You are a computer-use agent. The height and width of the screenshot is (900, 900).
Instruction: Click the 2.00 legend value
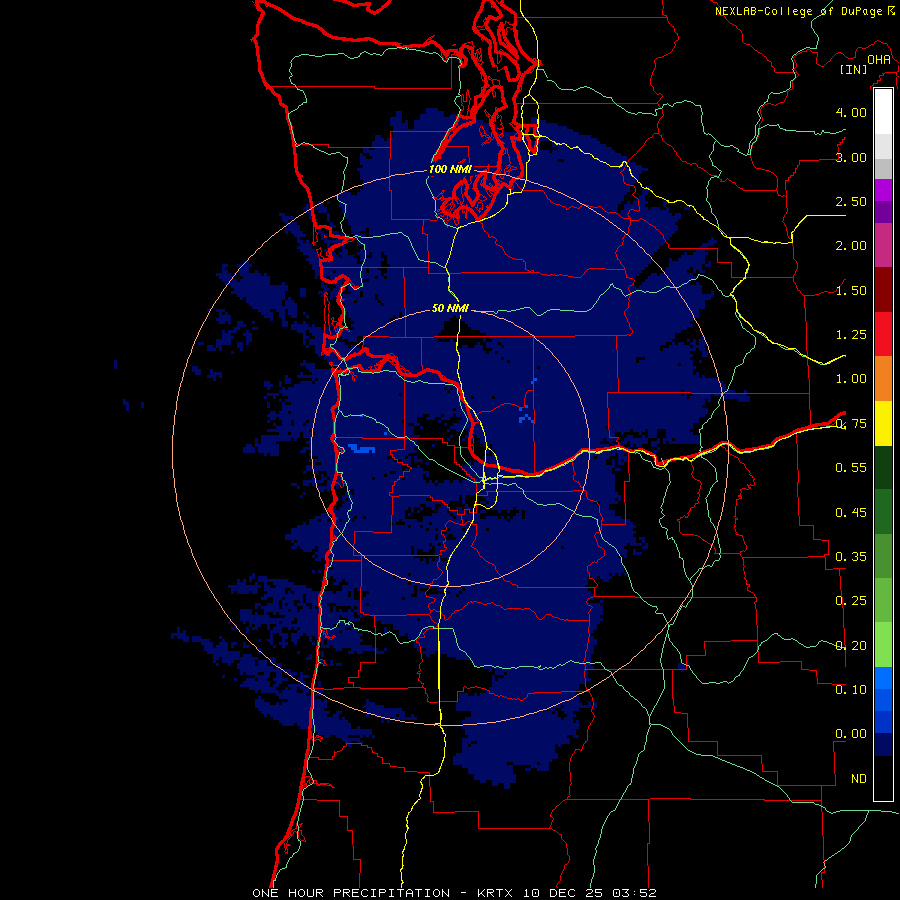851,246
